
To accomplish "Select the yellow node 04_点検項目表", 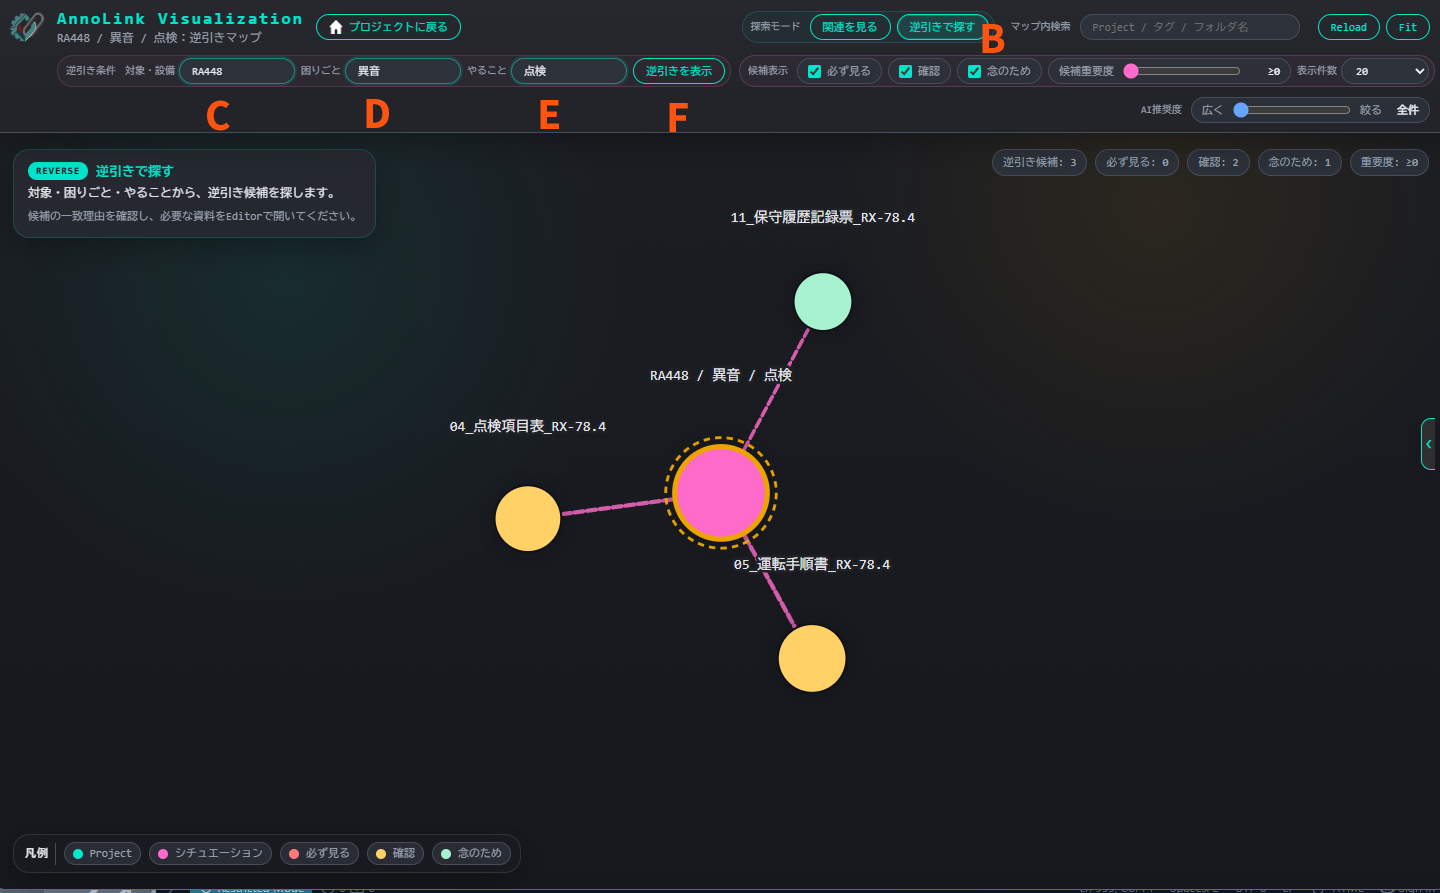I will click(x=528, y=518).
